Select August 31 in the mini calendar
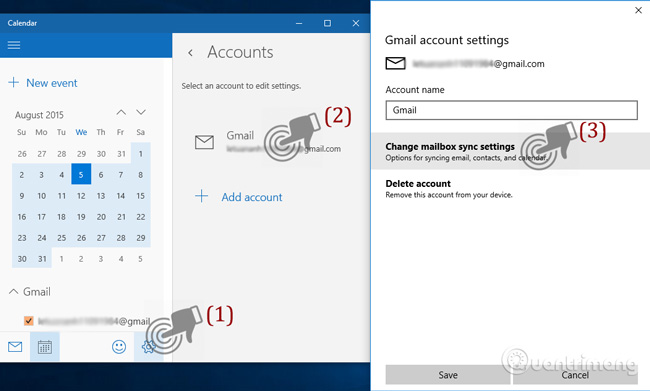Image resolution: width=650 pixels, height=391 pixels. [42, 259]
